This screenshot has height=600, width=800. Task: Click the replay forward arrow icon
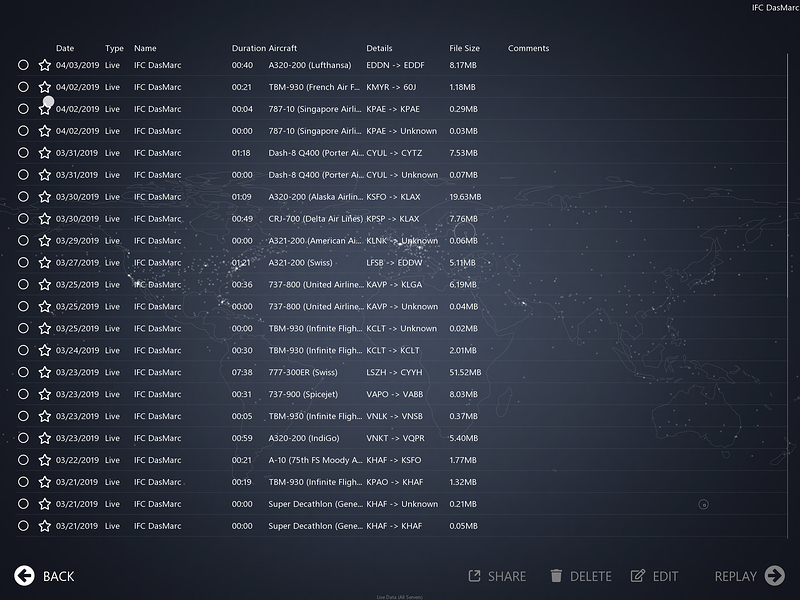coord(774,576)
